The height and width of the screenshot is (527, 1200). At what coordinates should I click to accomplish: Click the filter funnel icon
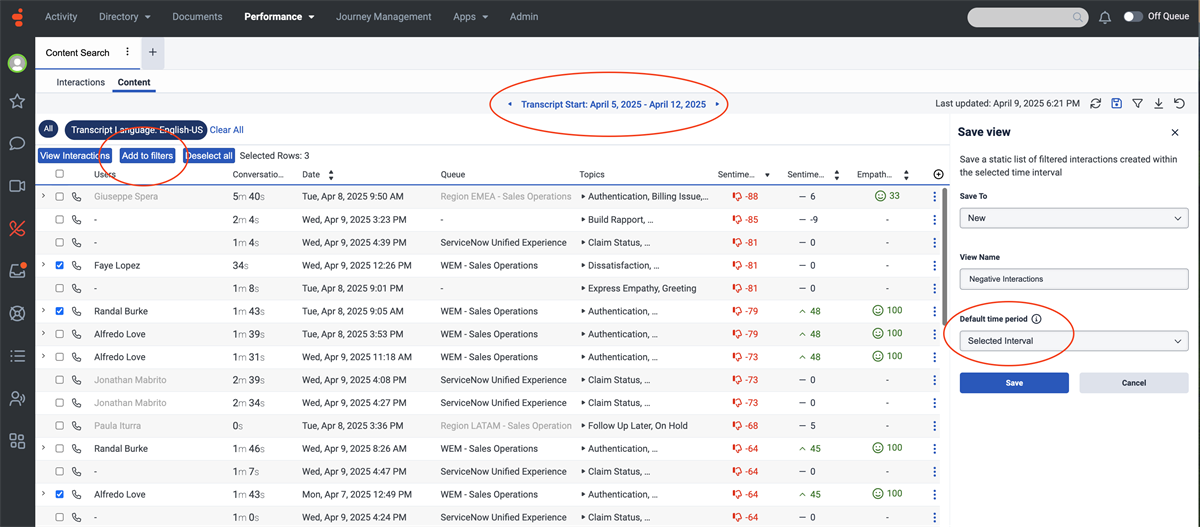tap(1137, 103)
